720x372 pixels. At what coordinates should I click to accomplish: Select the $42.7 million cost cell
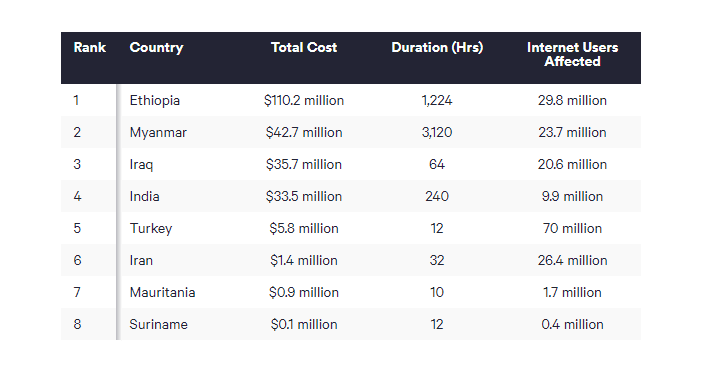coord(304,133)
